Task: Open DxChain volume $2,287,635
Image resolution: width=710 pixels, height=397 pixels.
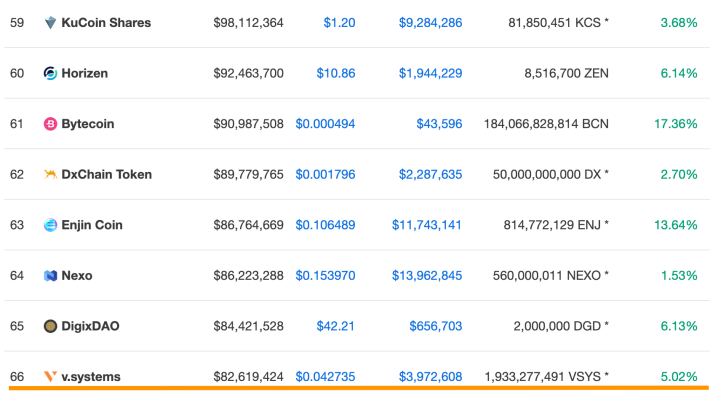Action: [431, 174]
